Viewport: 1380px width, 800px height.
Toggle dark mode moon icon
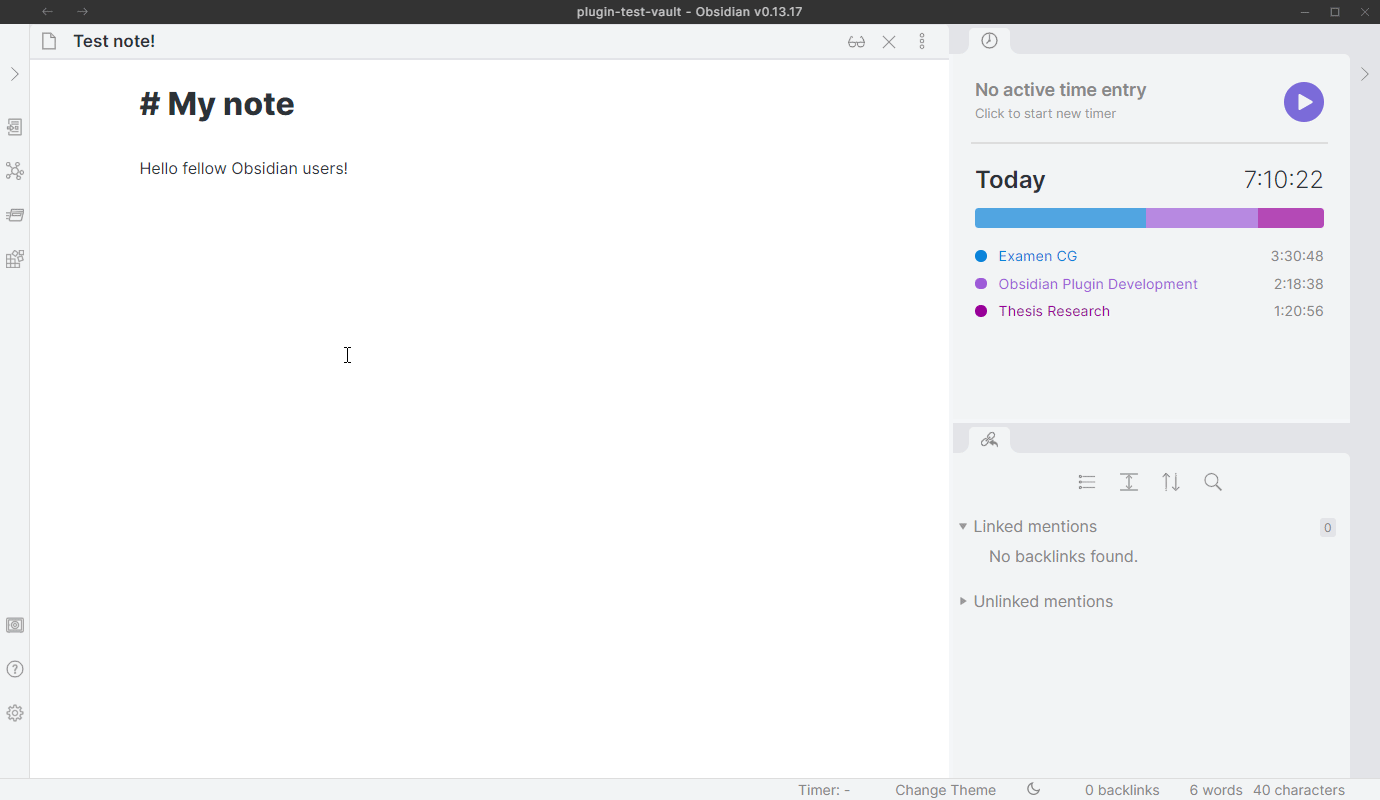click(1034, 789)
